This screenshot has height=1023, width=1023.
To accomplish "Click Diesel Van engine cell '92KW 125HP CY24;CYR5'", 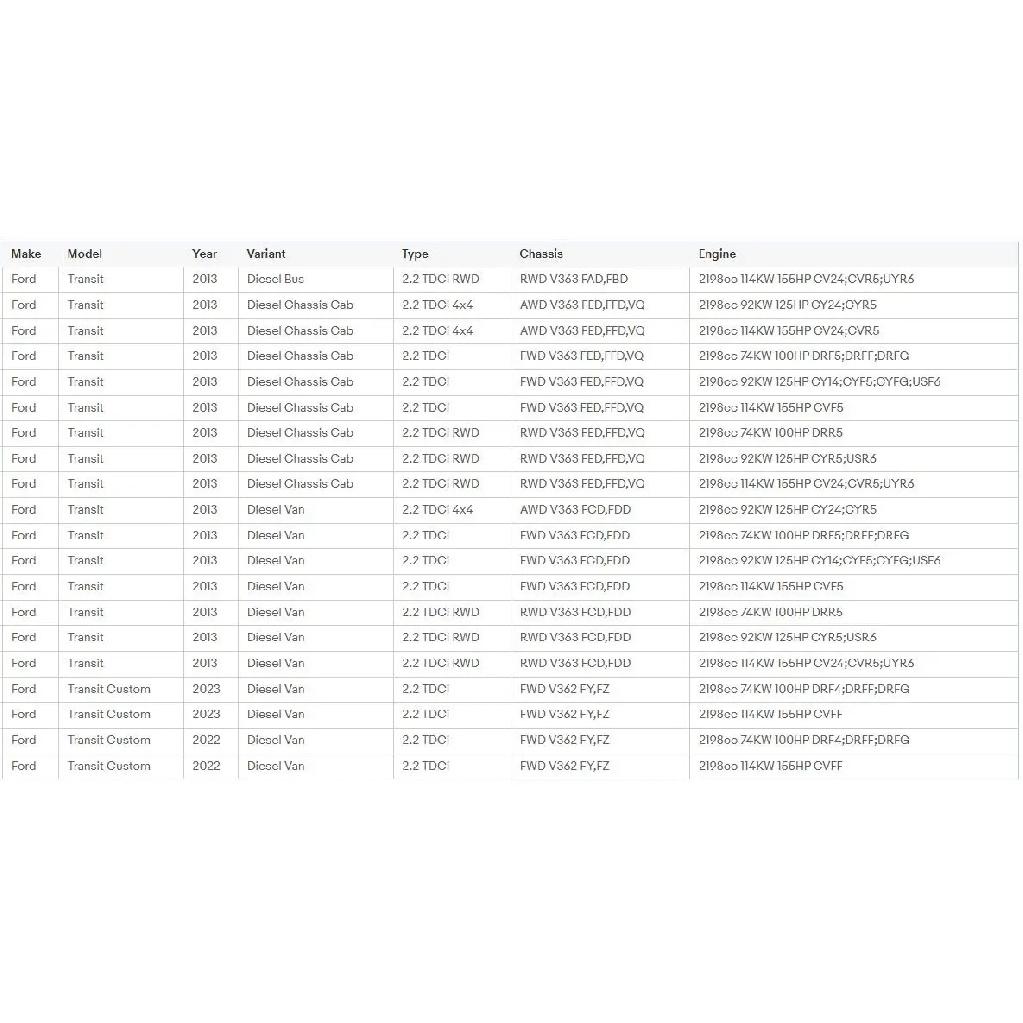I will click(x=787, y=510).
